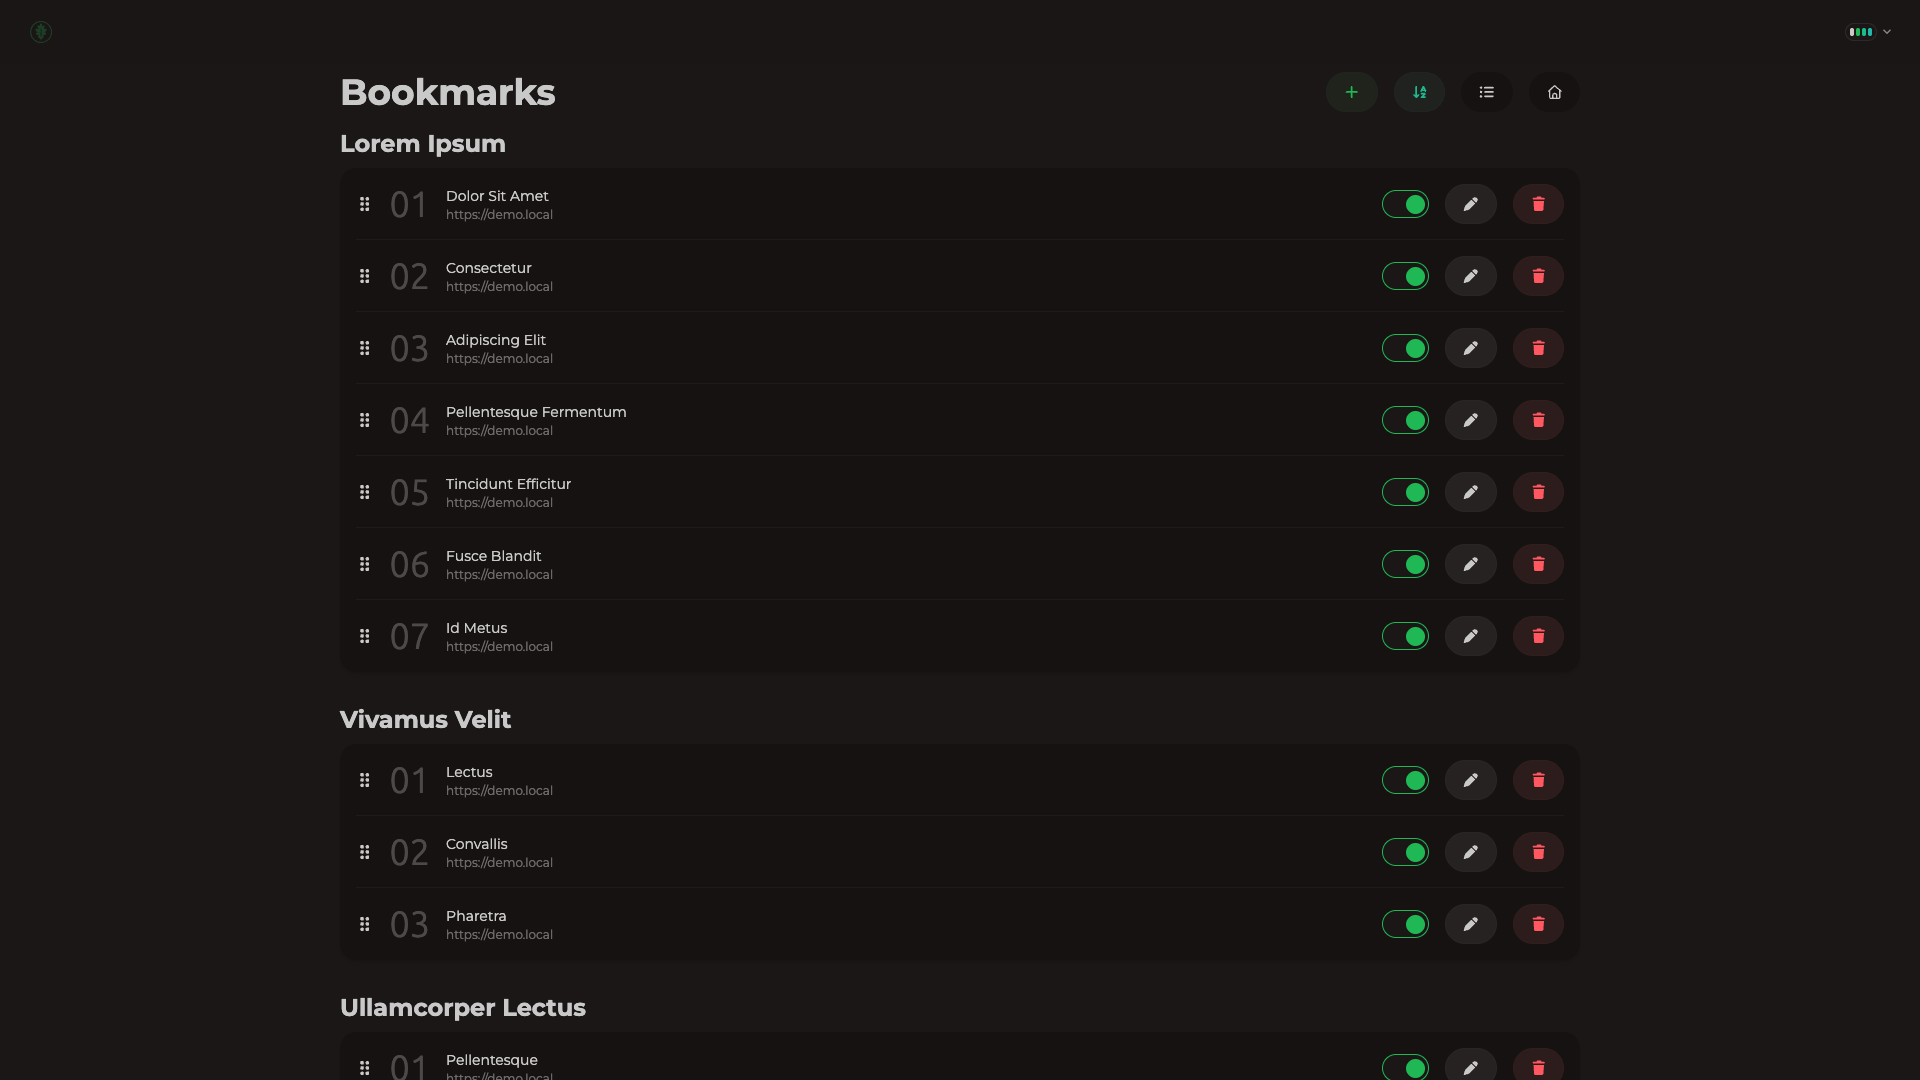Switch off the Fusce Blandit bookmark
Screen dimensions: 1920x1080
1405,564
